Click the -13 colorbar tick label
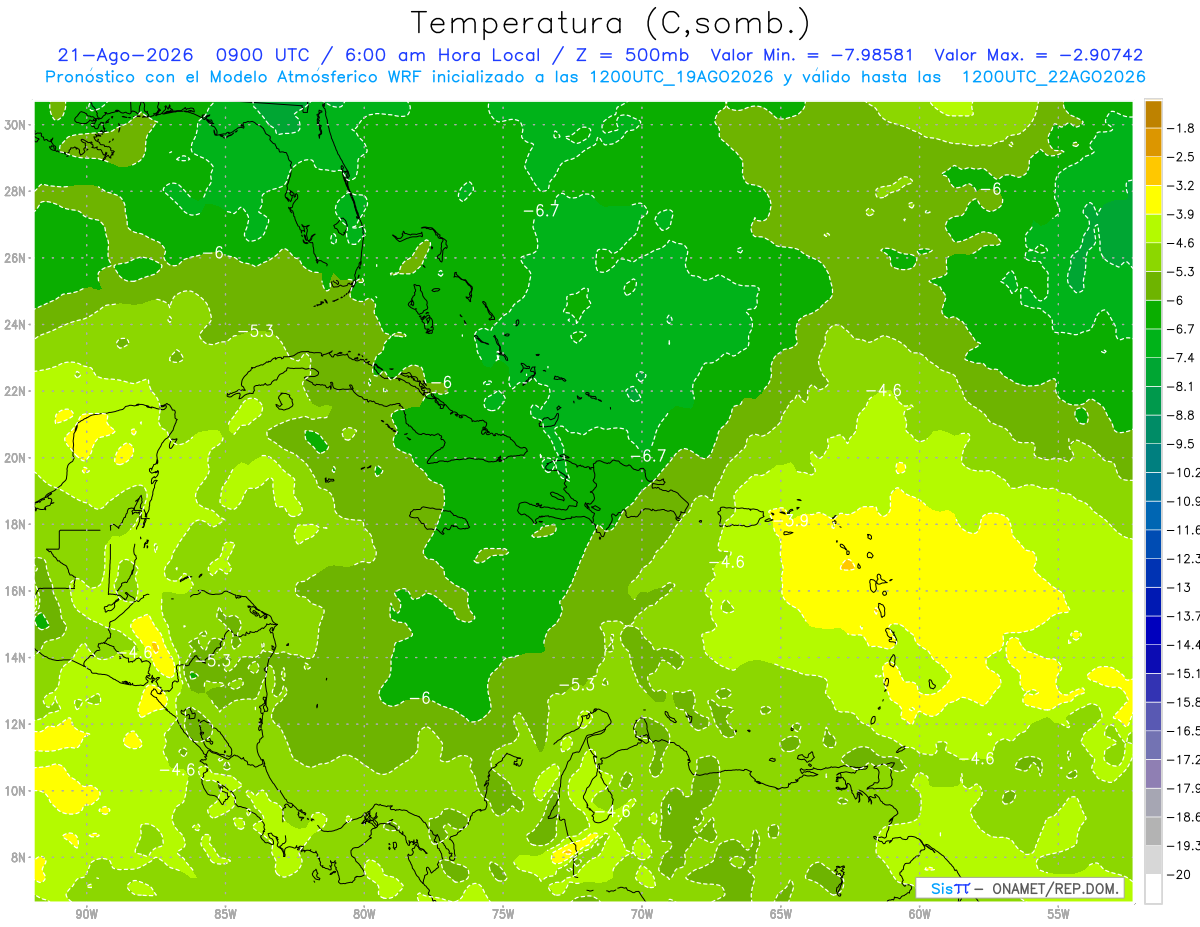 coord(1180,588)
